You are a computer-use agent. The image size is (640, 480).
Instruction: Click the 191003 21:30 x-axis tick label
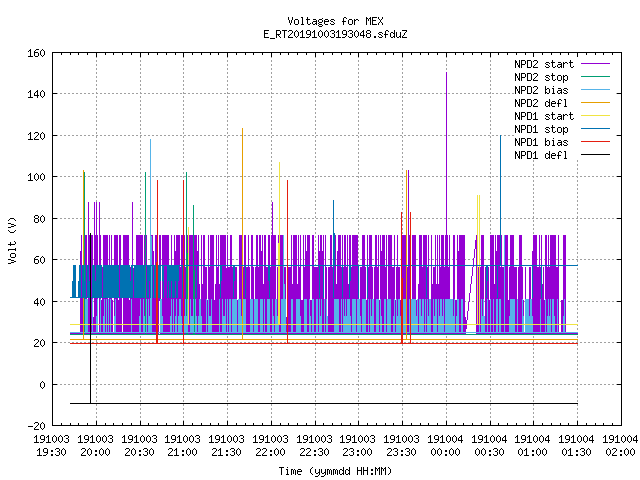click(x=227, y=446)
